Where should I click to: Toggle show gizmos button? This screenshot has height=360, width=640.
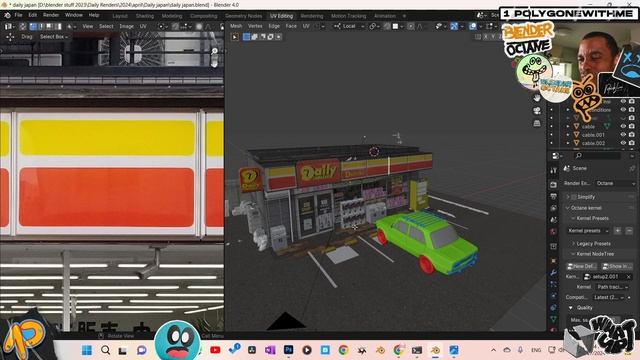click(454, 26)
